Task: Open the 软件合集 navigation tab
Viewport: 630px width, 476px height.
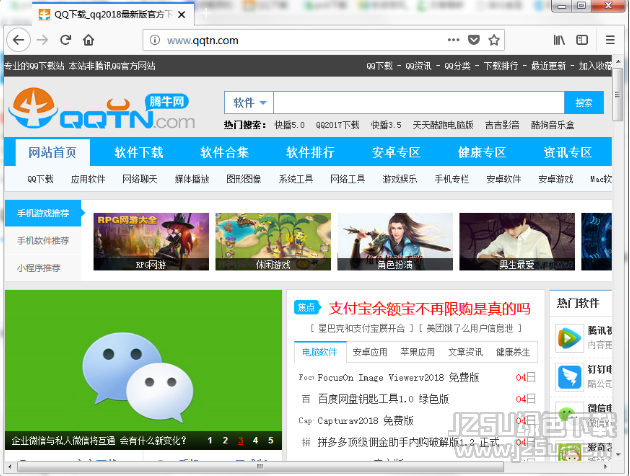Action: tap(224, 152)
